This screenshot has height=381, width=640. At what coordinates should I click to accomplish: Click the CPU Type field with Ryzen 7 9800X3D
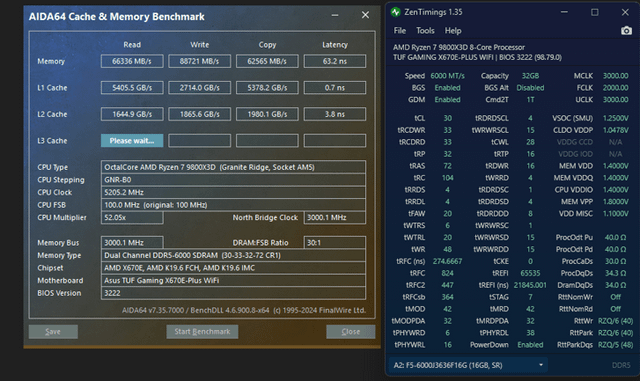[233, 167]
